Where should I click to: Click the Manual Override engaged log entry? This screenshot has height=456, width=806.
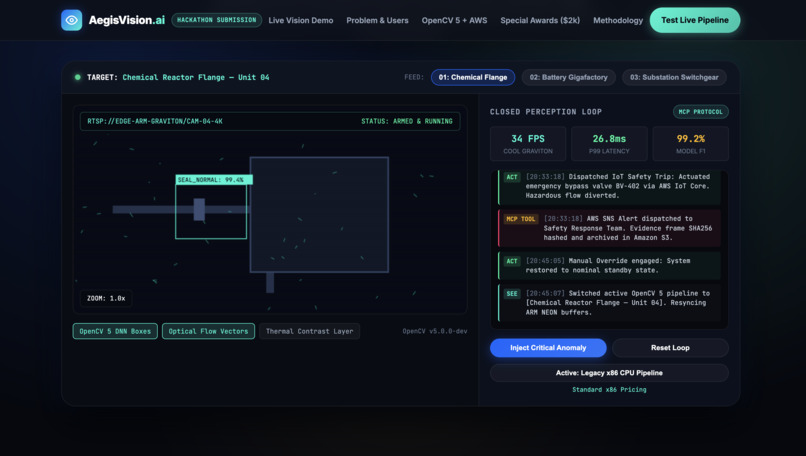(608, 265)
